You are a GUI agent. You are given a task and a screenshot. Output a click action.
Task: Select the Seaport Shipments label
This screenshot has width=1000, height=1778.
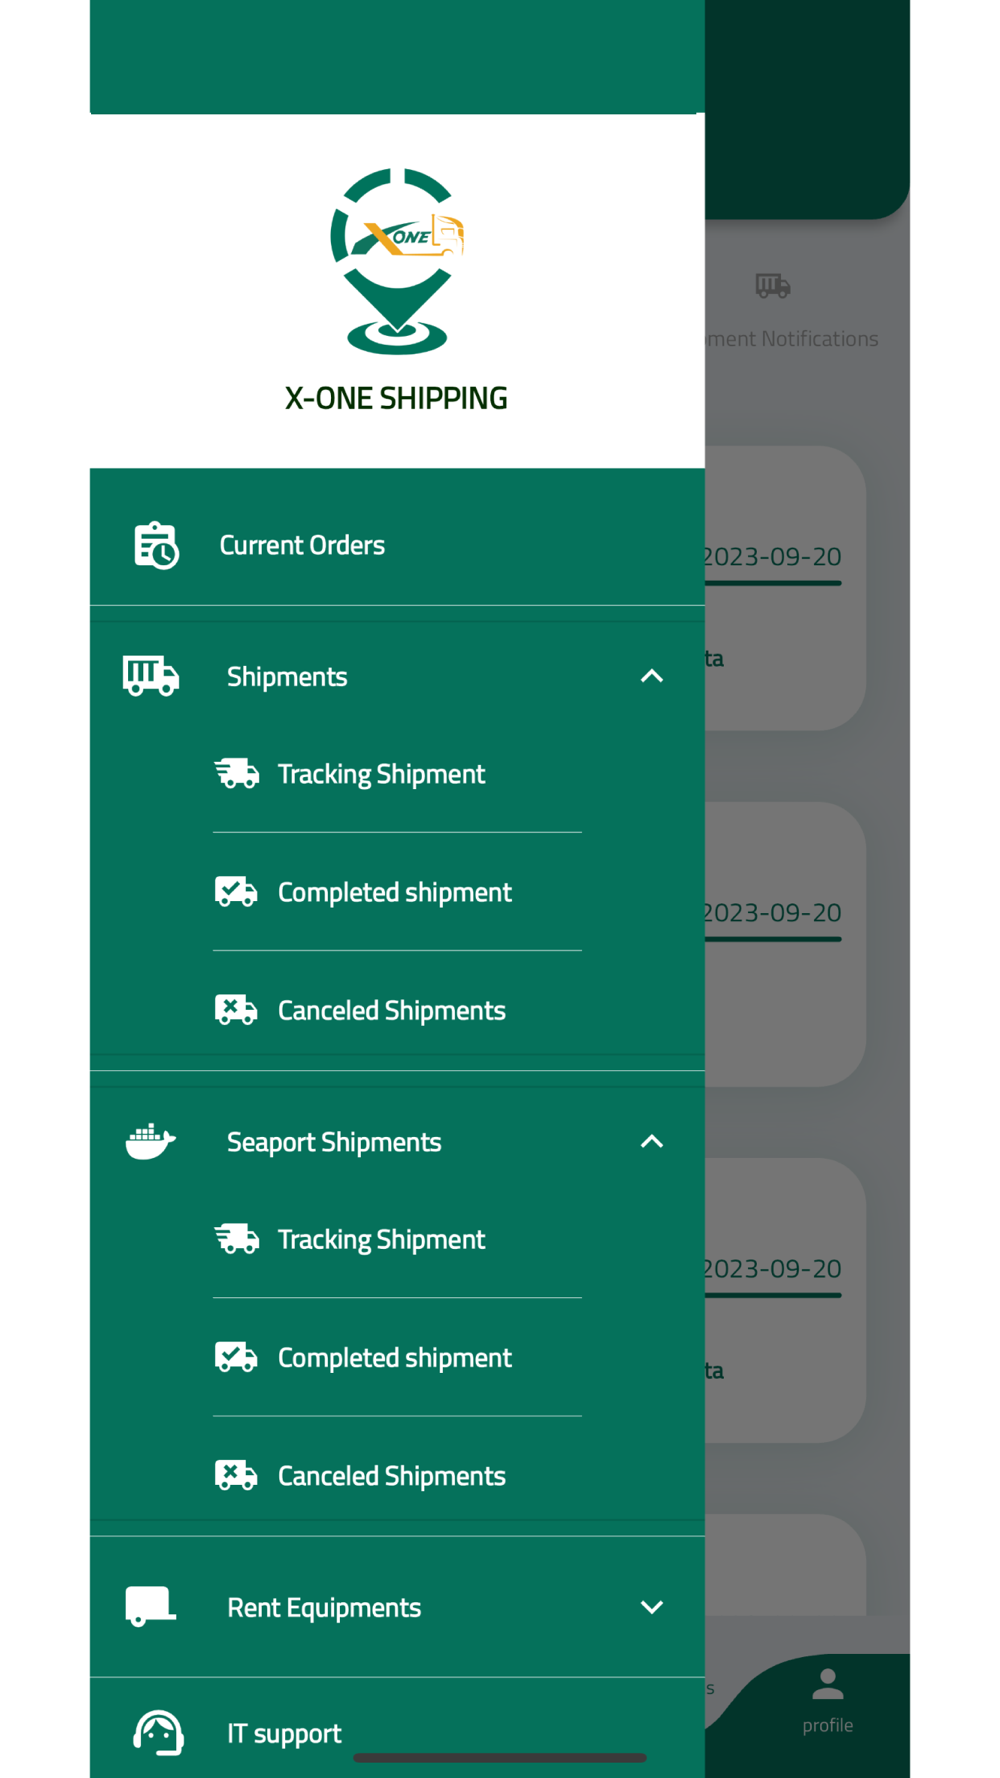tap(334, 1142)
